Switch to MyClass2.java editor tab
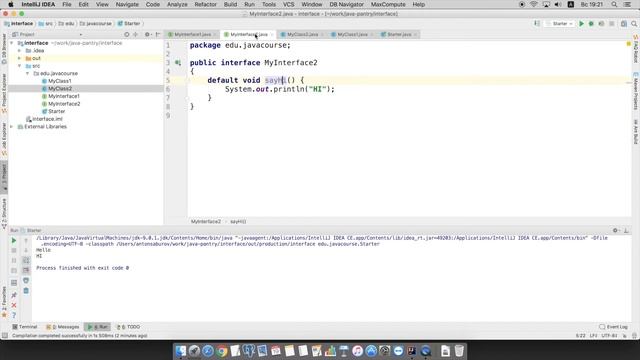The width and height of the screenshot is (640, 360). [302, 35]
